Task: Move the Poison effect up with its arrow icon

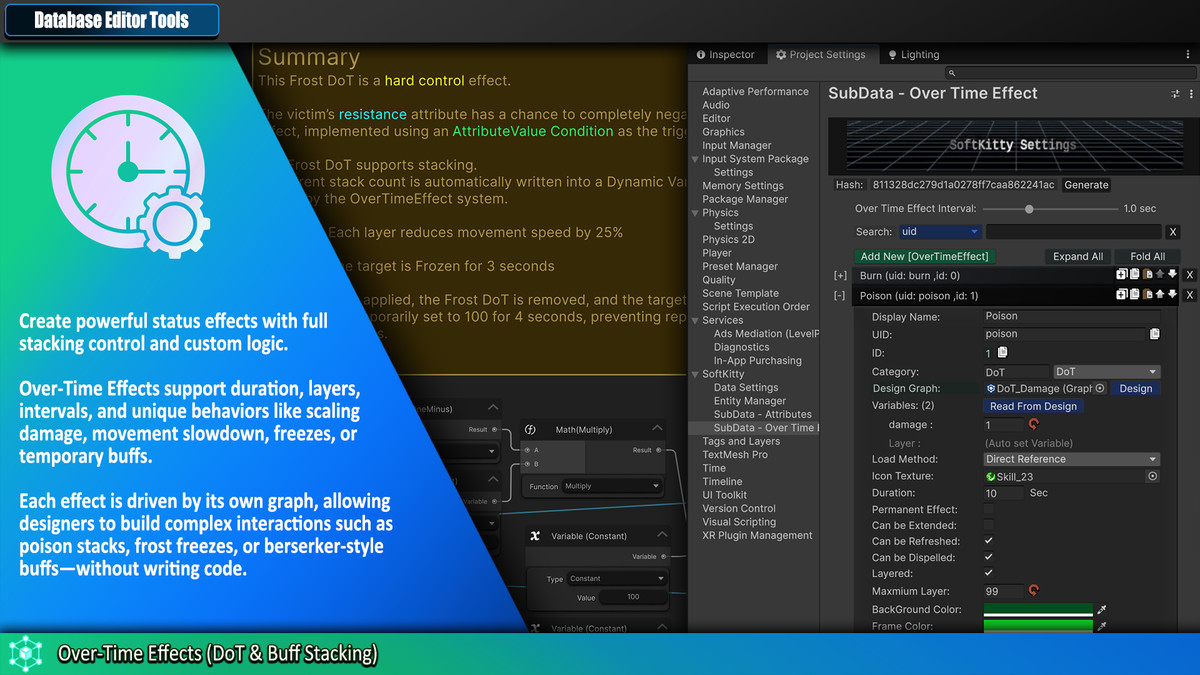Action: [1161, 293]
